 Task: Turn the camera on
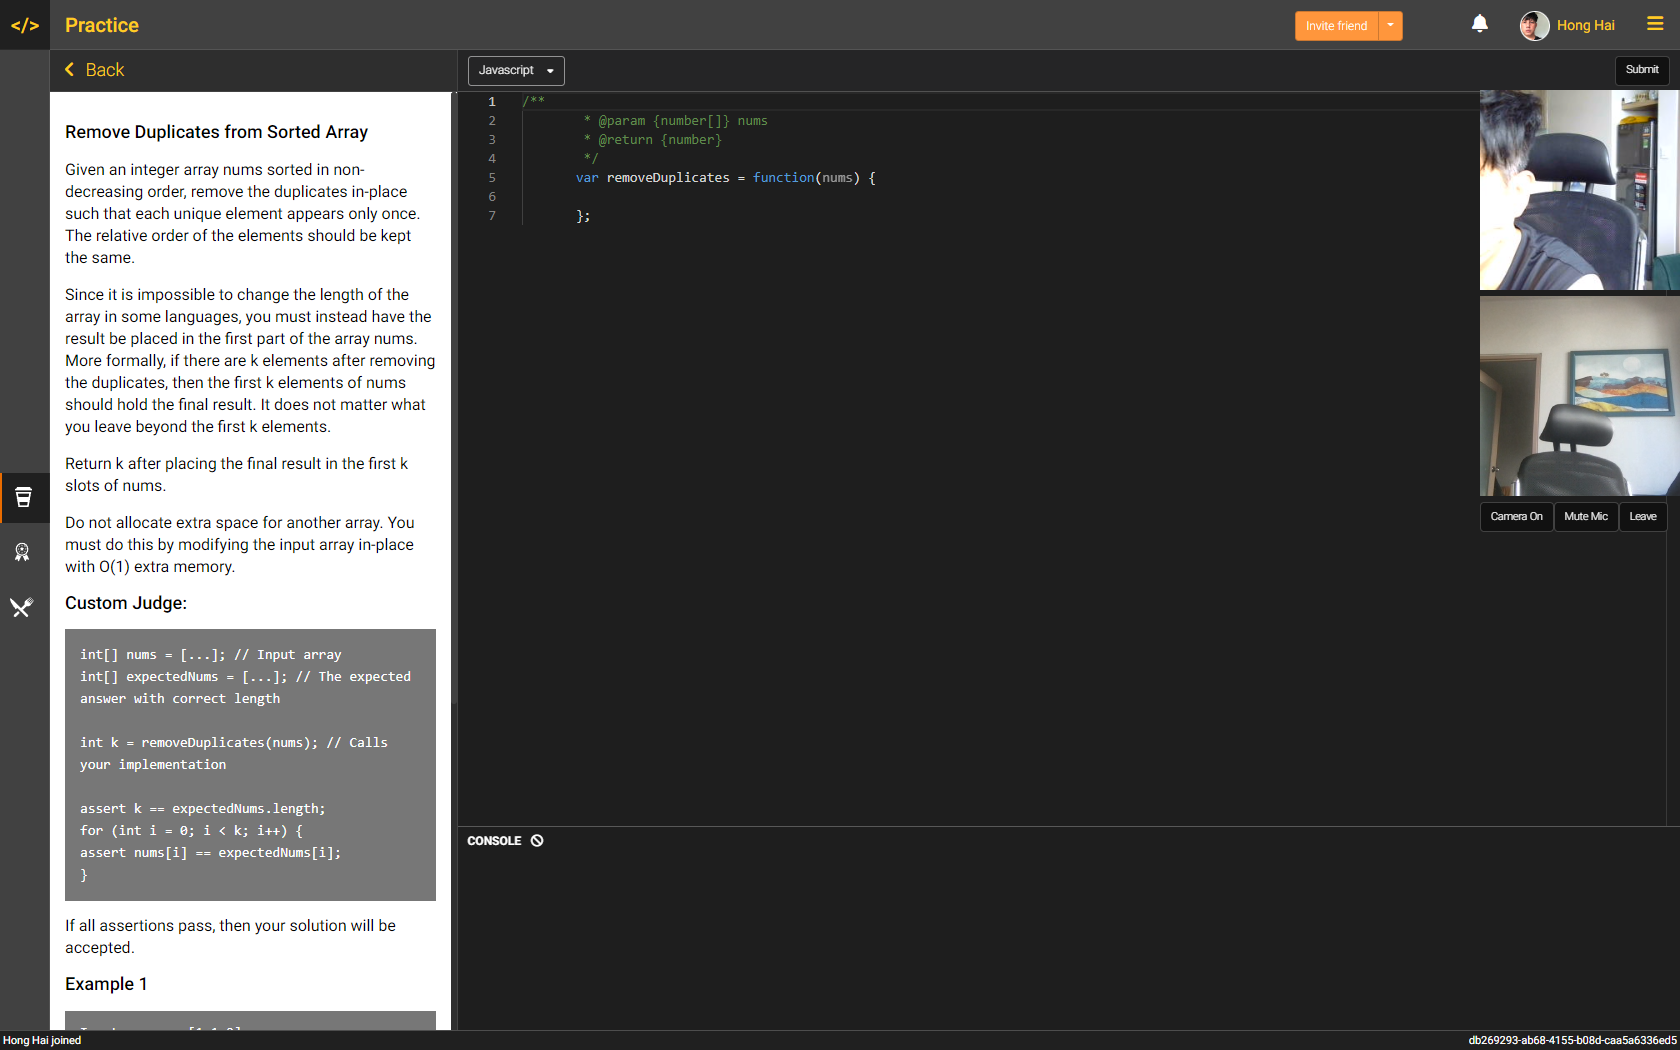click(1516, 516)
